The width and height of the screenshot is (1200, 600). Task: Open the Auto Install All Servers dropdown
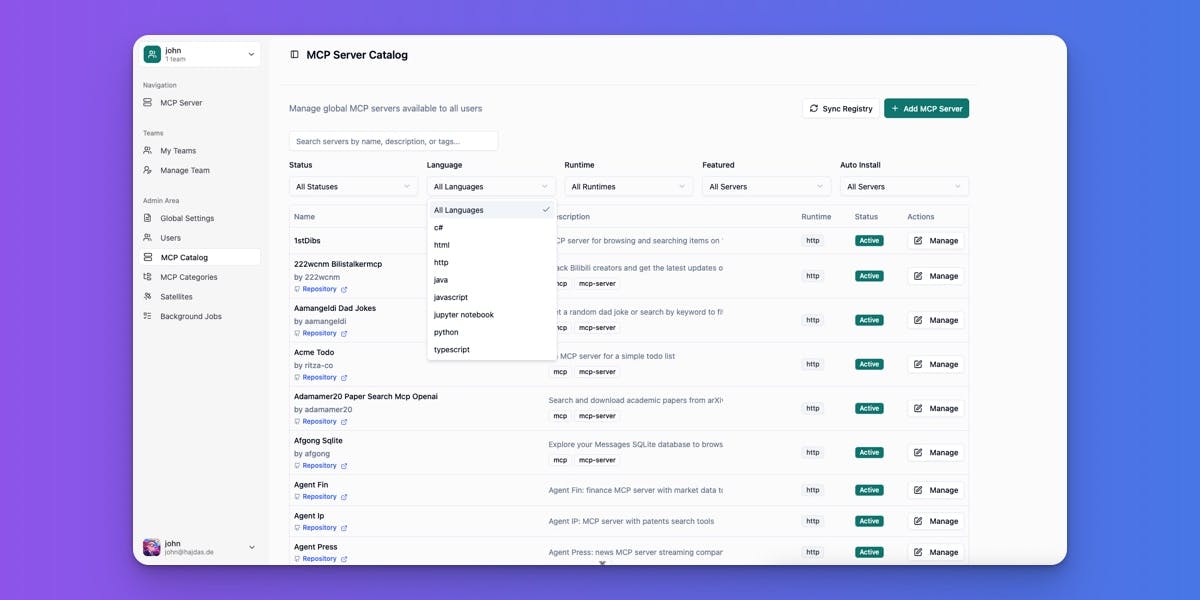(x=904, y=186)
